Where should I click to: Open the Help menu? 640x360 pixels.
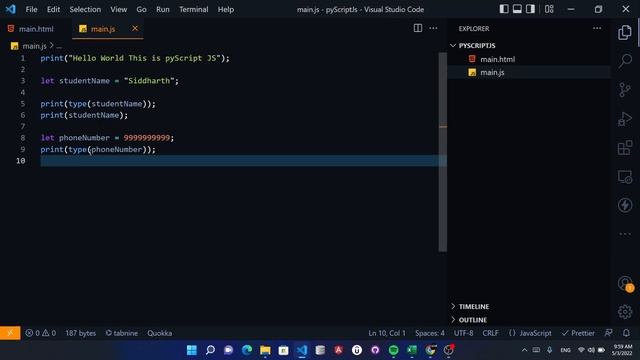click(x=225, y=9)
